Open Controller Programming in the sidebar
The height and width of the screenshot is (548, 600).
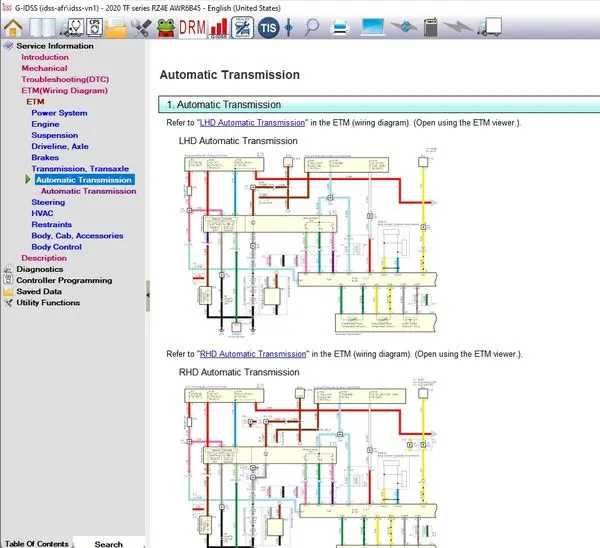[x=64, y=280]
